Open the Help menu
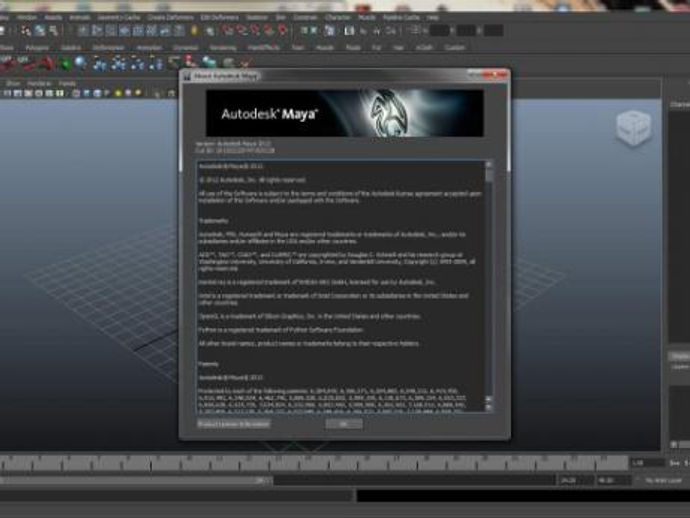This screenshot has height=518, width=690. pos(433,18)
